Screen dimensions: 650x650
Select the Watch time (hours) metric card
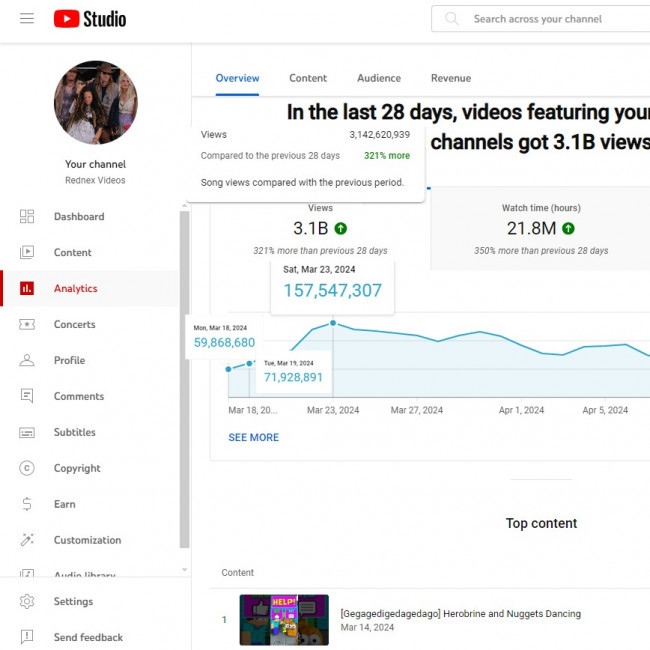(540, 230)
